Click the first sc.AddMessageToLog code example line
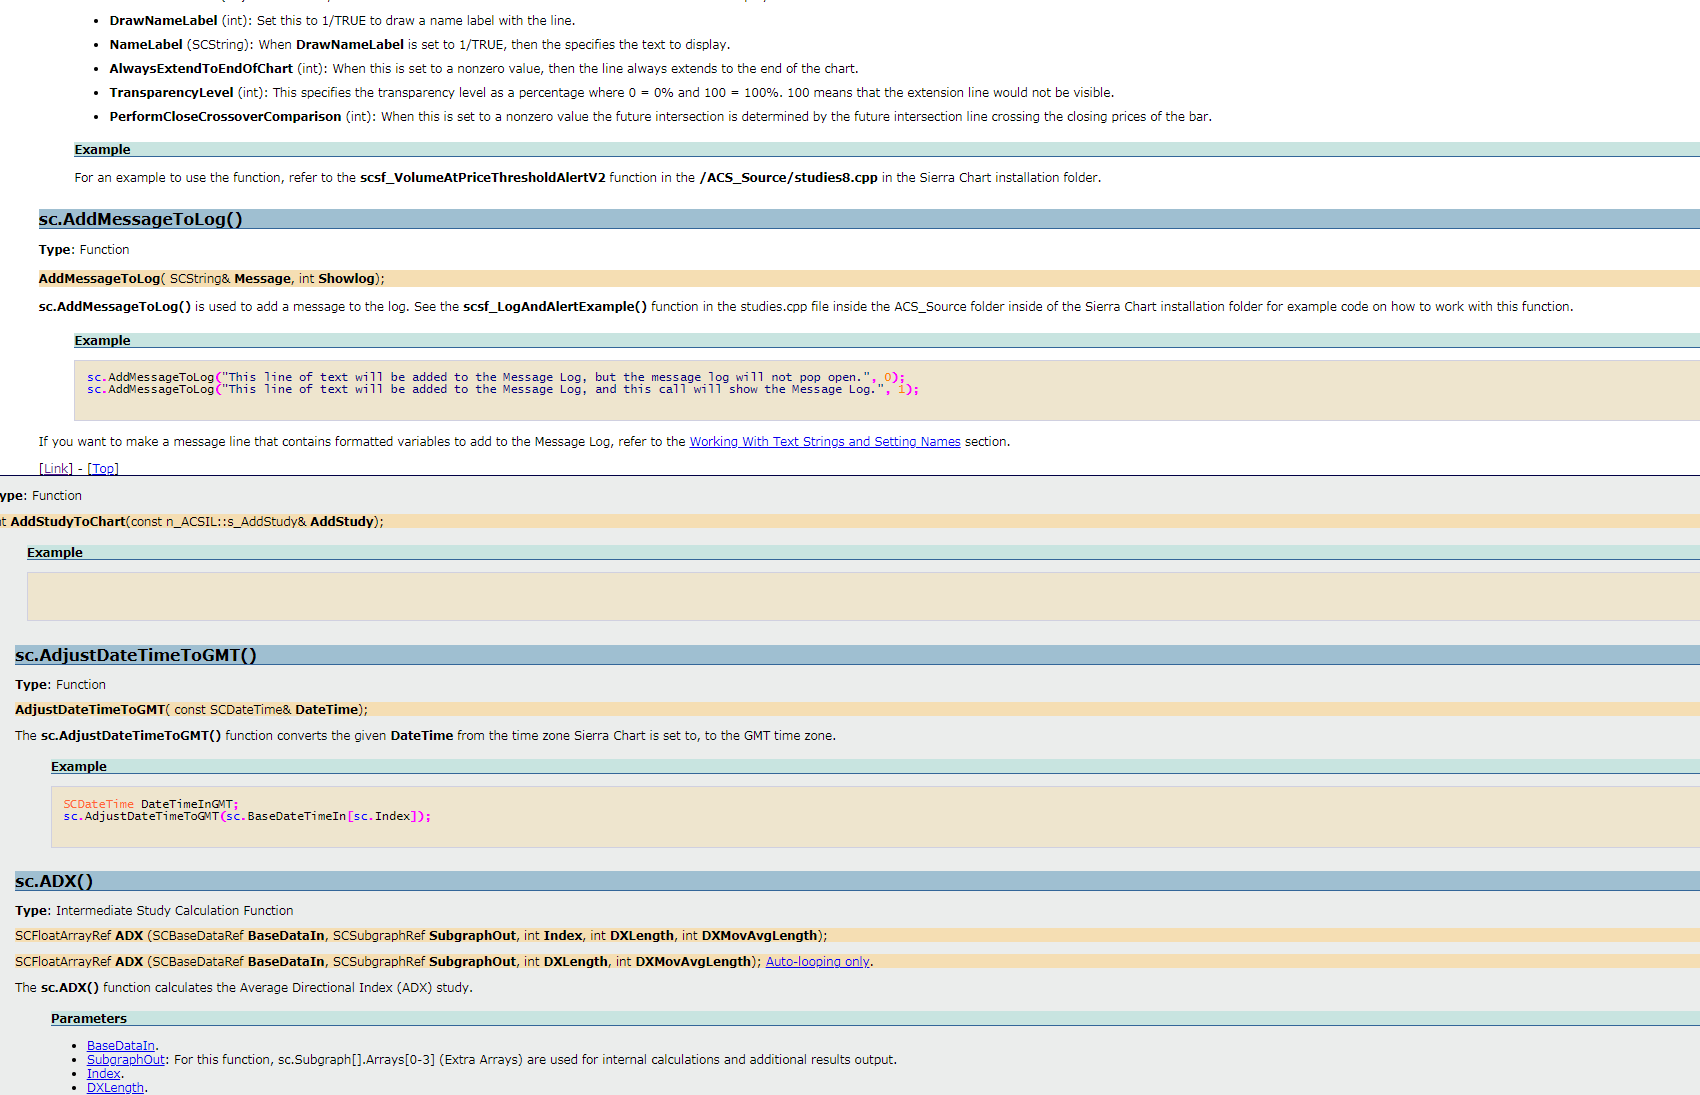This screenshot has width=1700, height=1095. [496, 378]
